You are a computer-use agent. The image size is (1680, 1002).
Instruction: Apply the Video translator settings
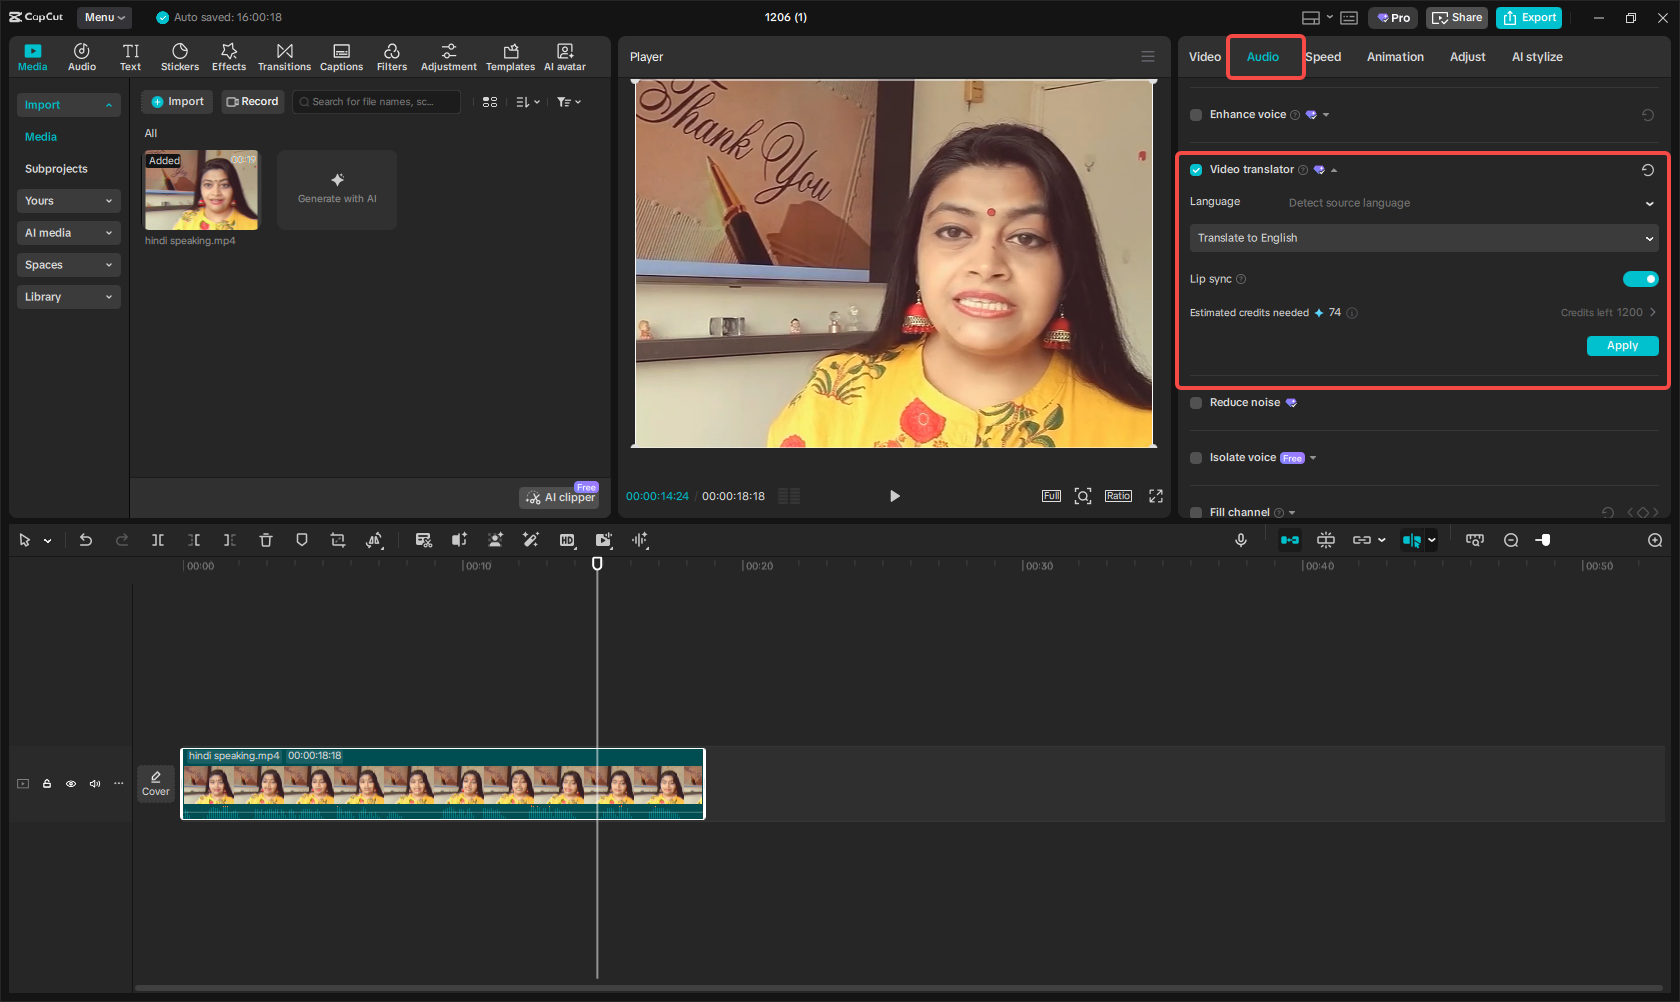point(1622,345)
